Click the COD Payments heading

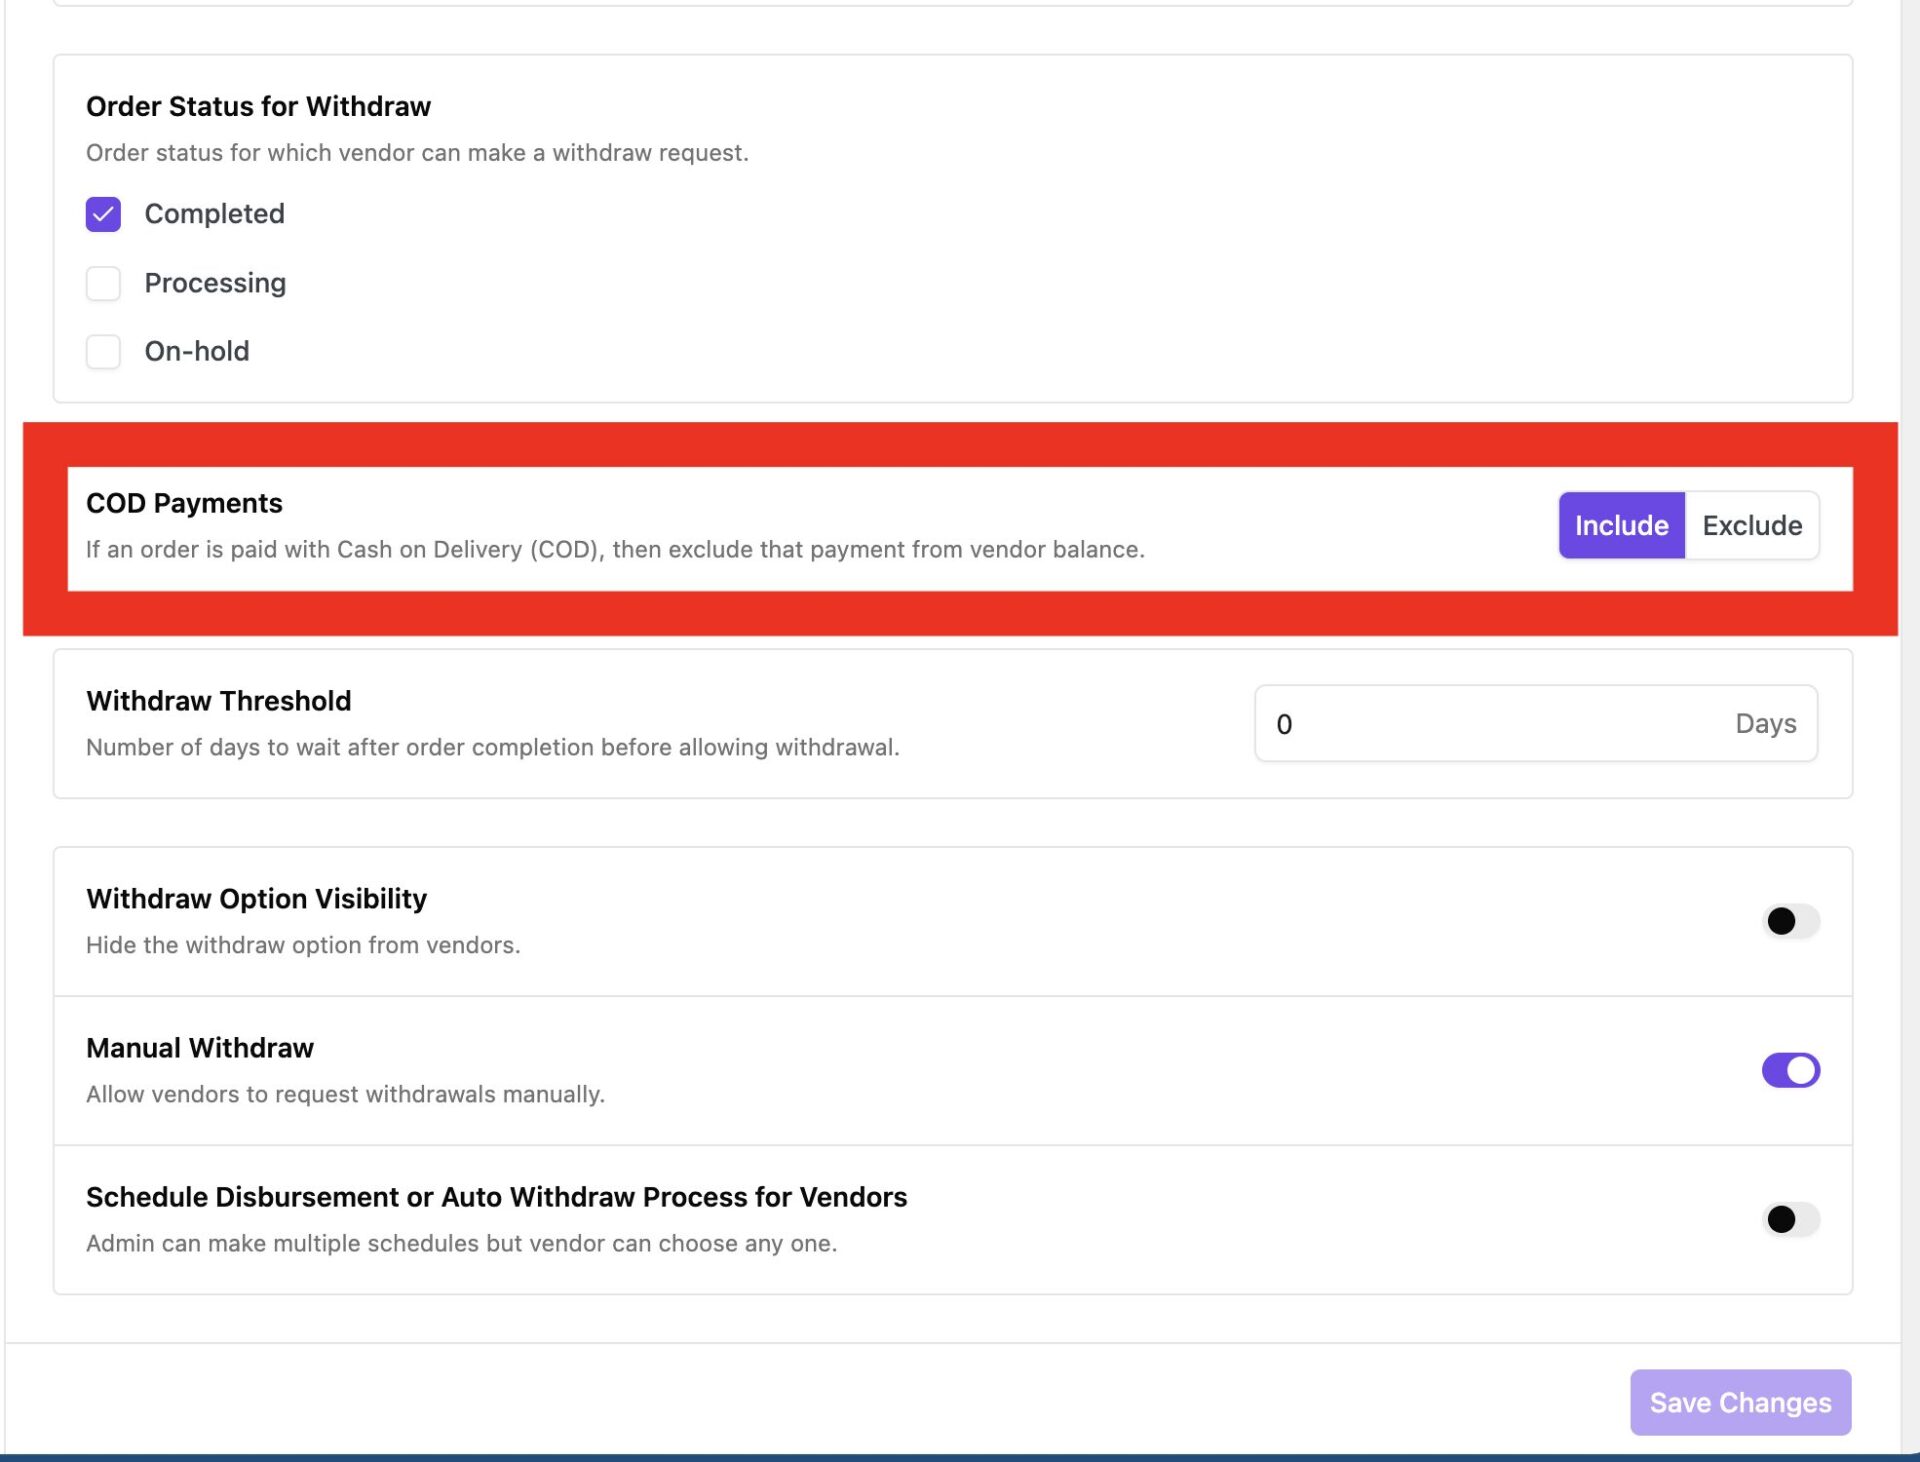point(184,503)
